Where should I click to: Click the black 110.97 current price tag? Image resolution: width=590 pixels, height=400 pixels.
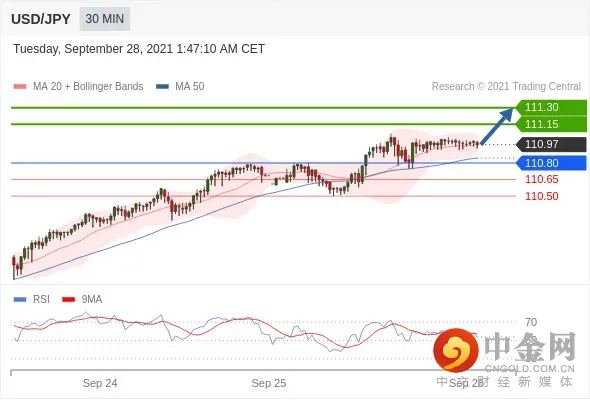(x=551, y=144)
